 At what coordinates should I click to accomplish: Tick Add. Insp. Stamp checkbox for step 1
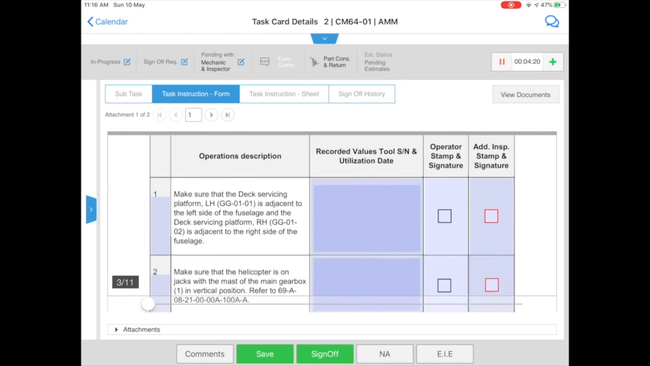(491, 216)
